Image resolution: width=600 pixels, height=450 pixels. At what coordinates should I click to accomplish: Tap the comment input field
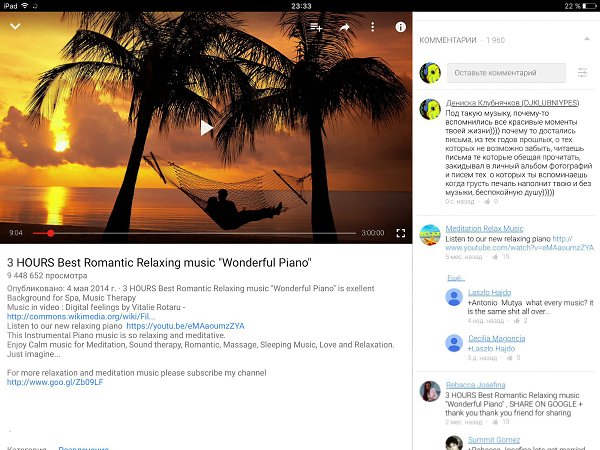[506, 73]
